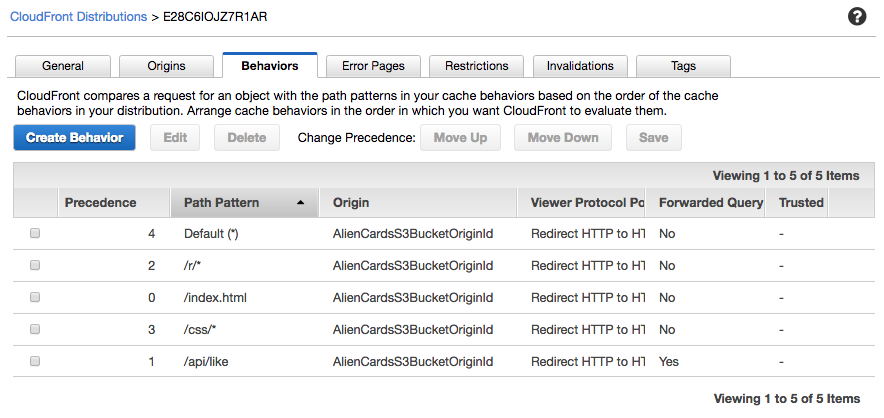Follow the CloudFront Distributions breadcrumb link
This screenshot has width=884, height=418.
click(78, 17)
